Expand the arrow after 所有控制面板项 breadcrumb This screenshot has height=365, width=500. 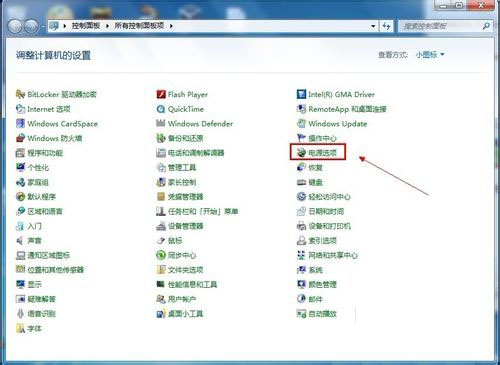tap(171, 26)
